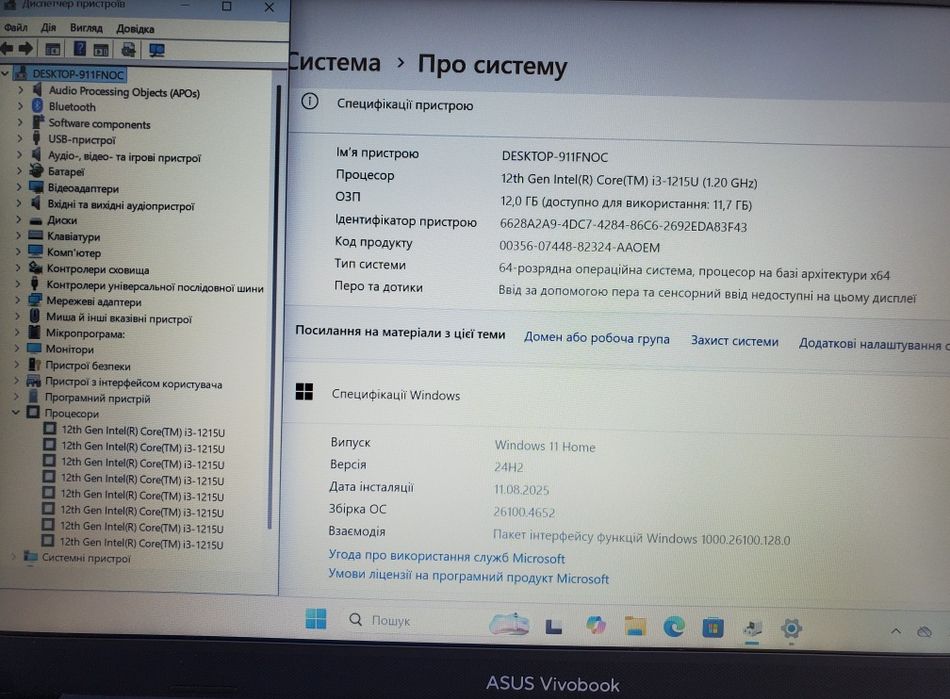Screen dimensions: 950x699
Task: Click the version value 24H2
Action: tap(508, 467)
